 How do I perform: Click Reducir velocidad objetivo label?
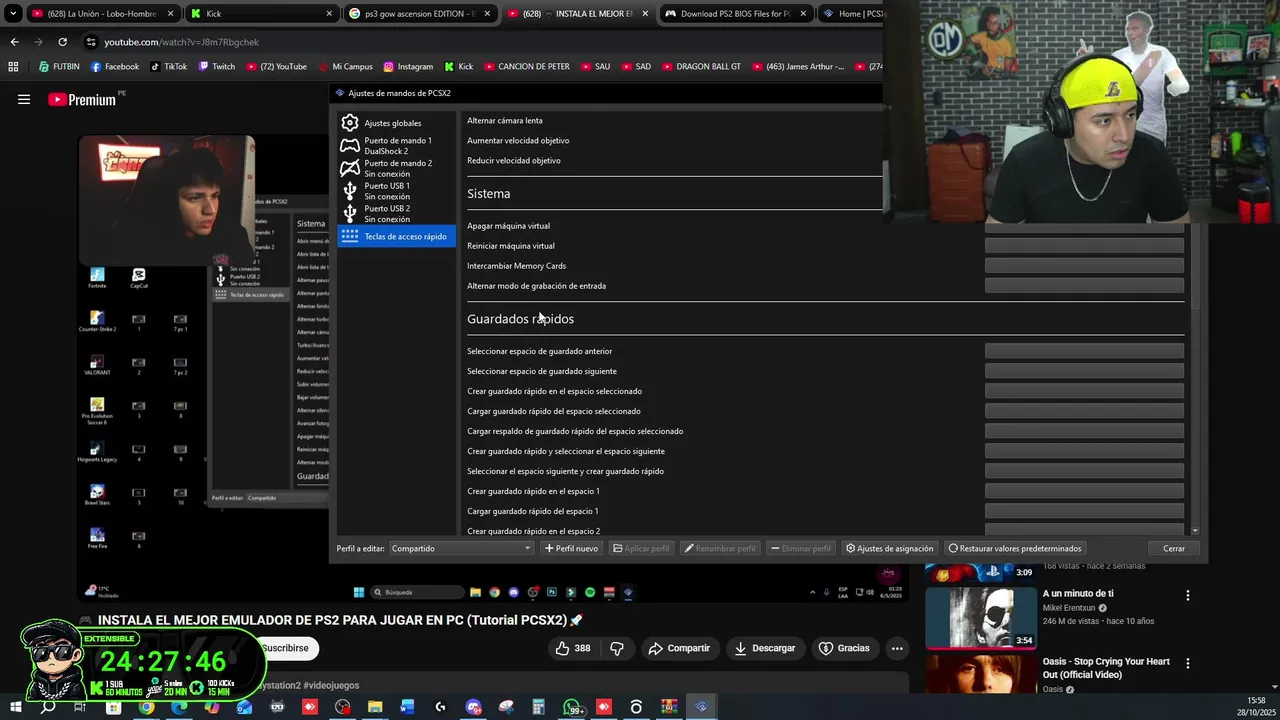(x=514, y=160)
